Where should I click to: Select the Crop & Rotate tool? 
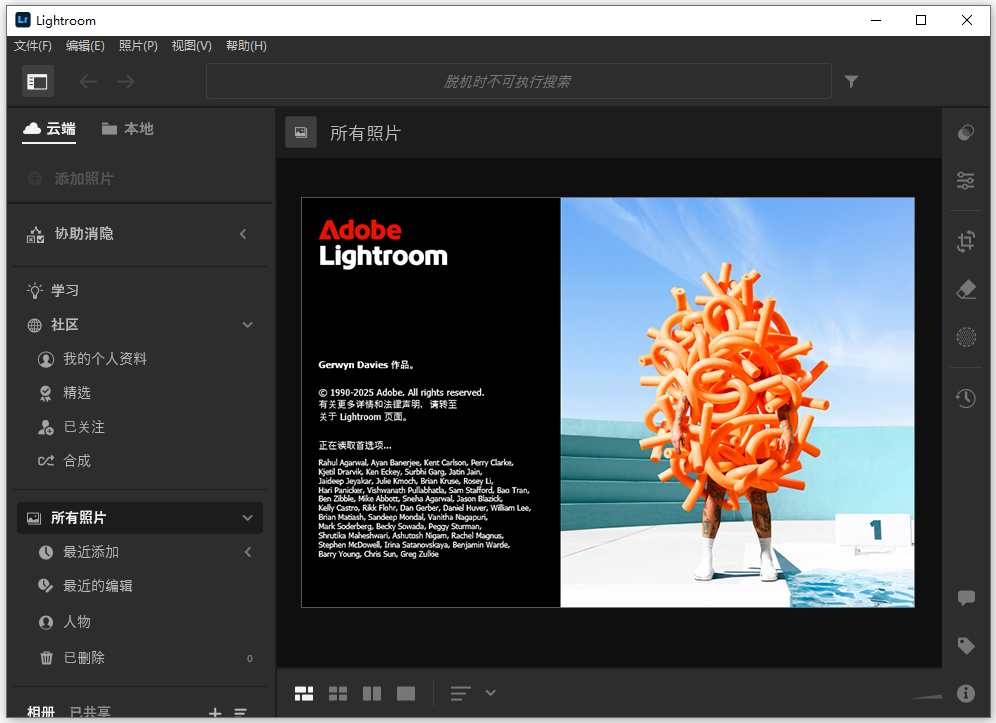point(964,241)
